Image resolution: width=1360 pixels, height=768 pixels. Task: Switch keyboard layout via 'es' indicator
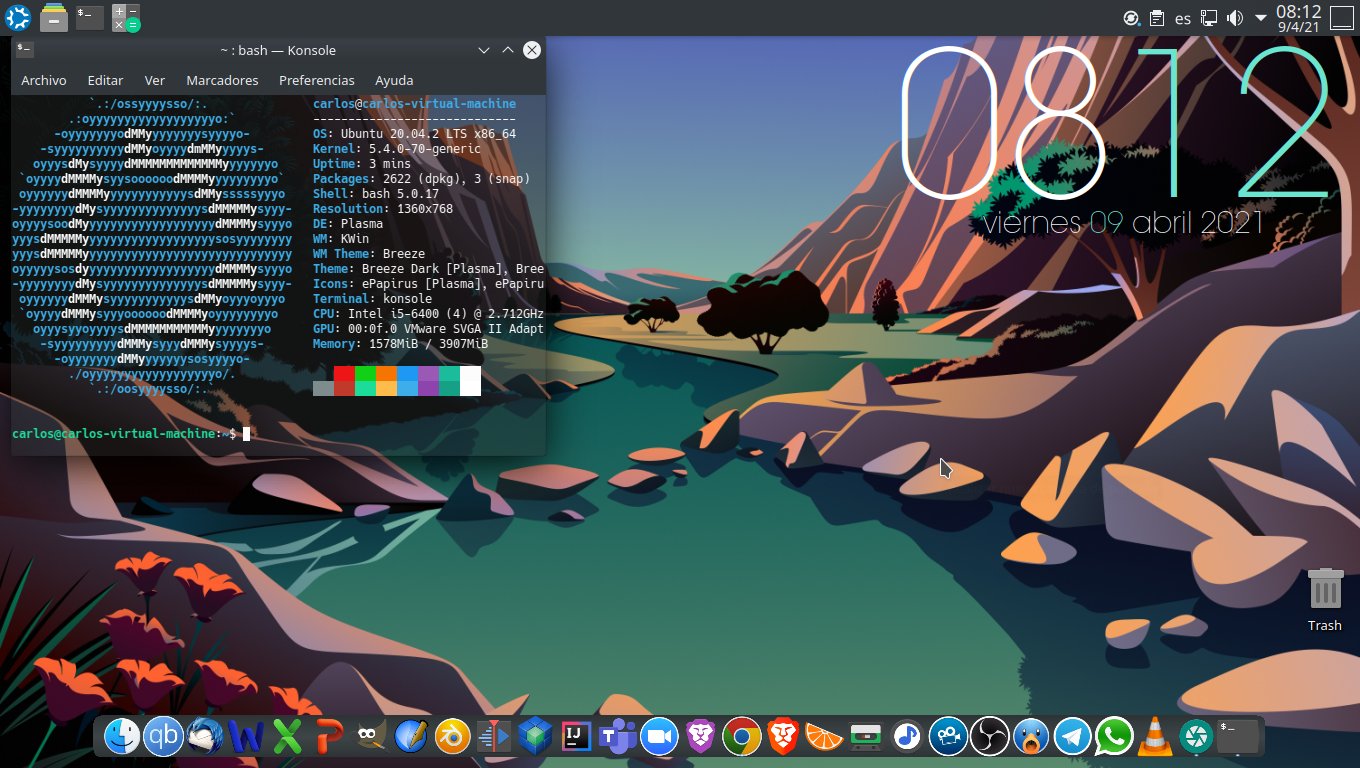(x=1183, y=18)
